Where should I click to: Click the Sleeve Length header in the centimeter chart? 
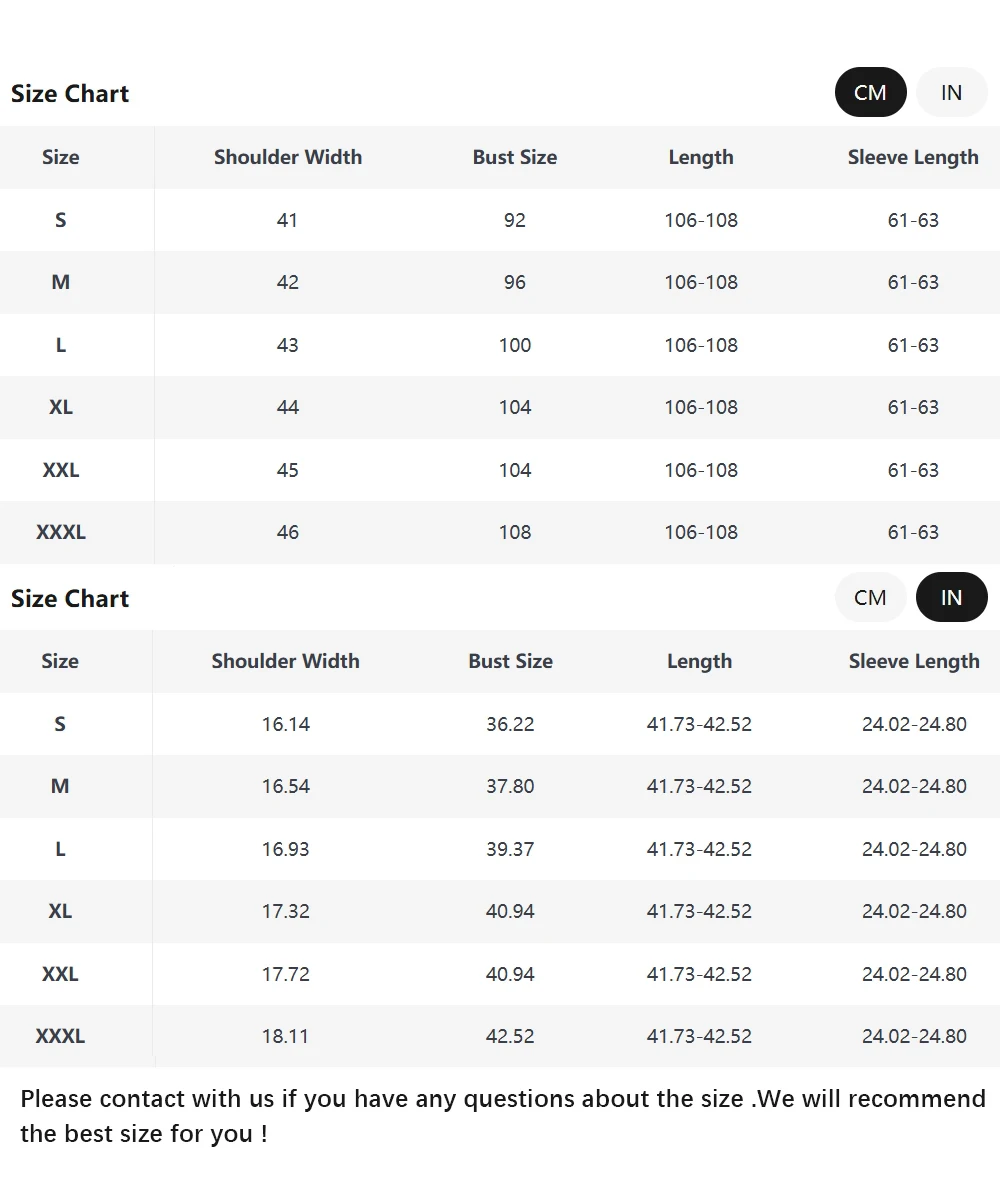coord(913,157)
